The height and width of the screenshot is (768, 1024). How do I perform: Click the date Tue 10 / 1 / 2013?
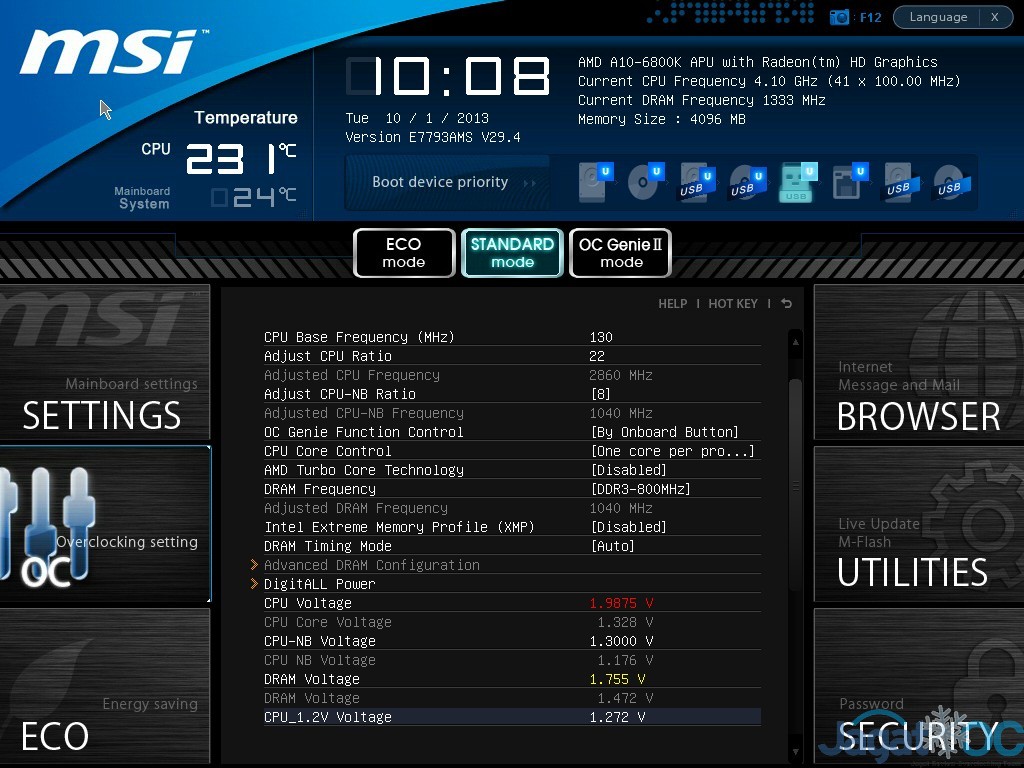pyautogui.click(x=417, y=118)
